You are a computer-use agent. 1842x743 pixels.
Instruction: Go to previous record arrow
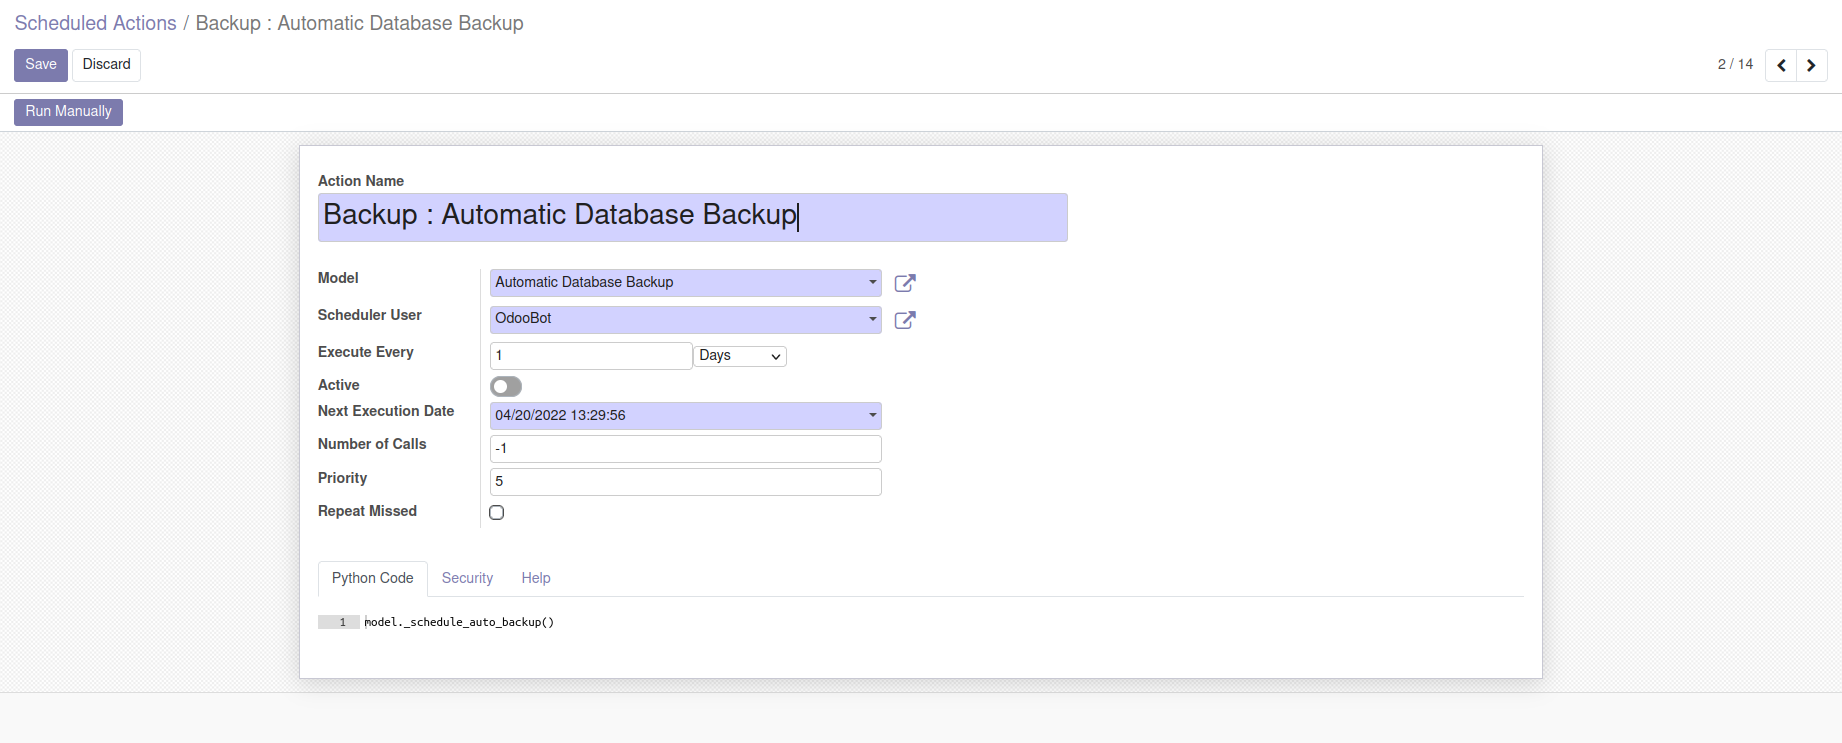pos(1781,65)
